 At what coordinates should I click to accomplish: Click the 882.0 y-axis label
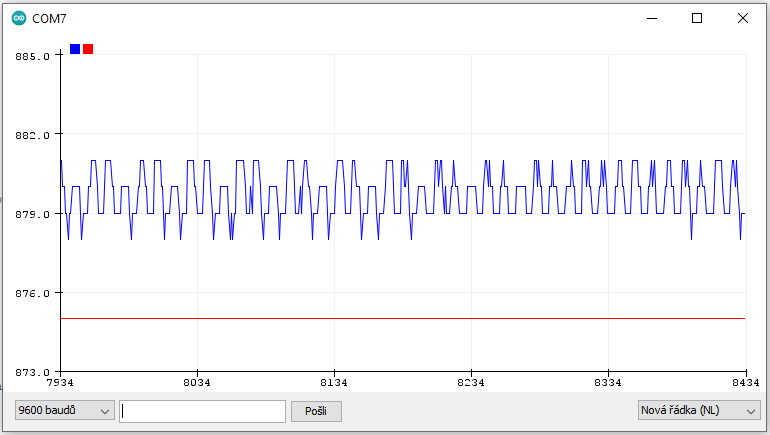tap(32, 135)
